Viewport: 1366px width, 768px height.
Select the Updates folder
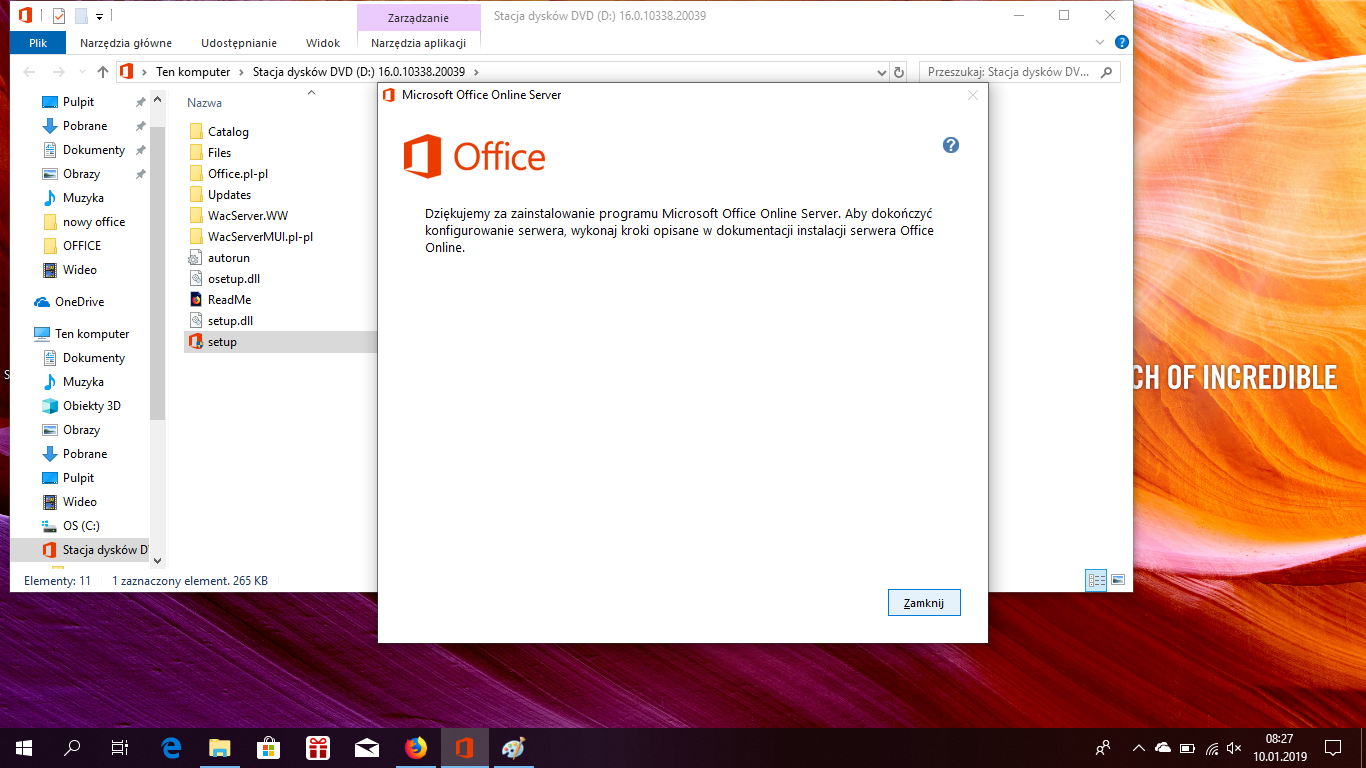click(x=229, y=195)
